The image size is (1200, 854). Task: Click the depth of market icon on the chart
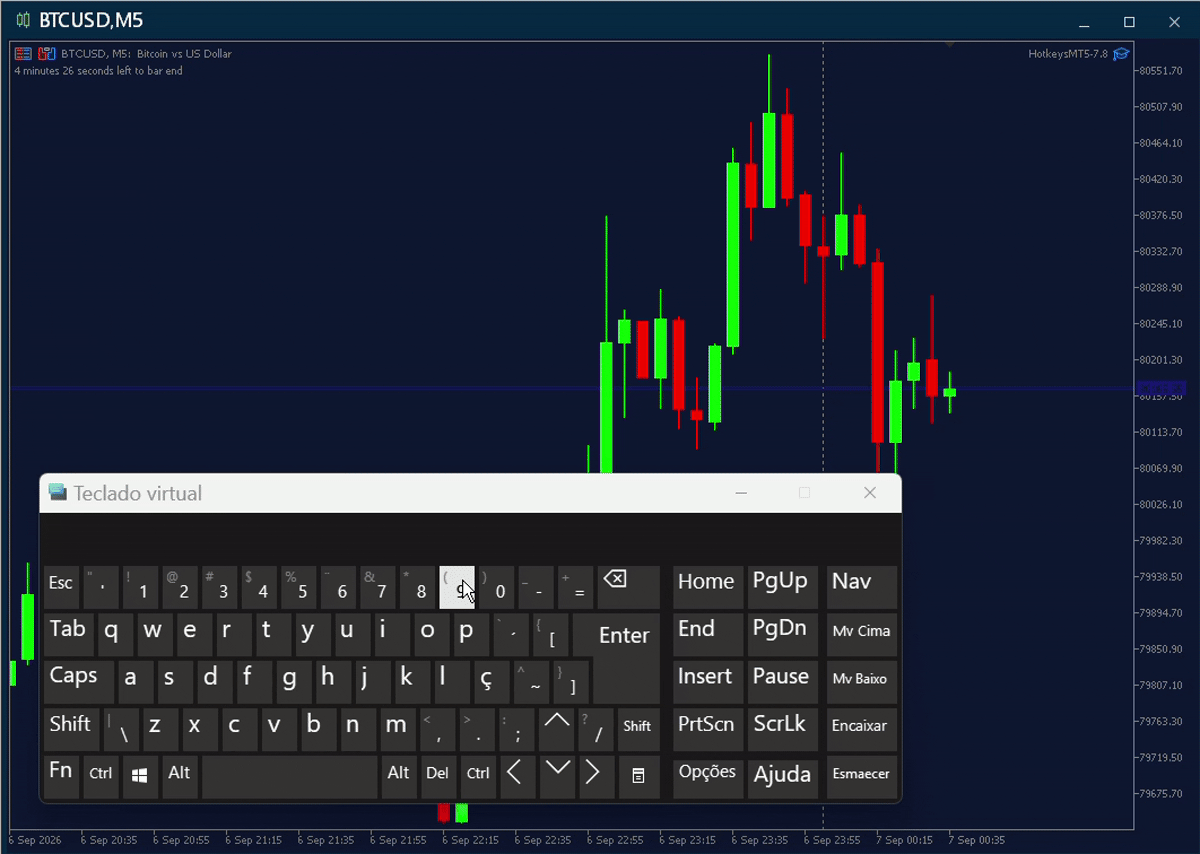(x=46, y=54)
